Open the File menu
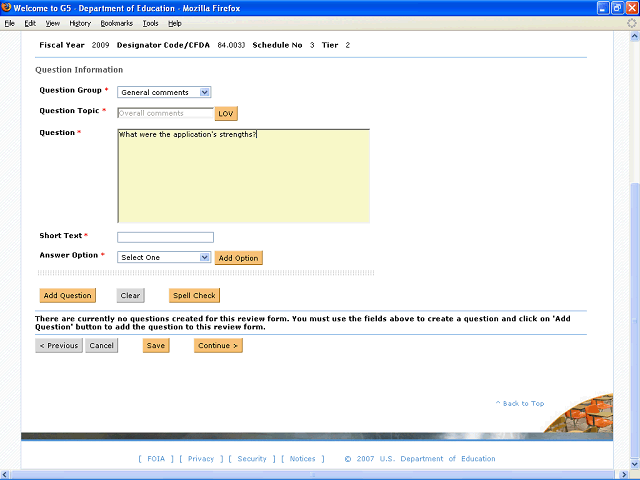Viewport: 640px width, 480px height. pos(9,24)
